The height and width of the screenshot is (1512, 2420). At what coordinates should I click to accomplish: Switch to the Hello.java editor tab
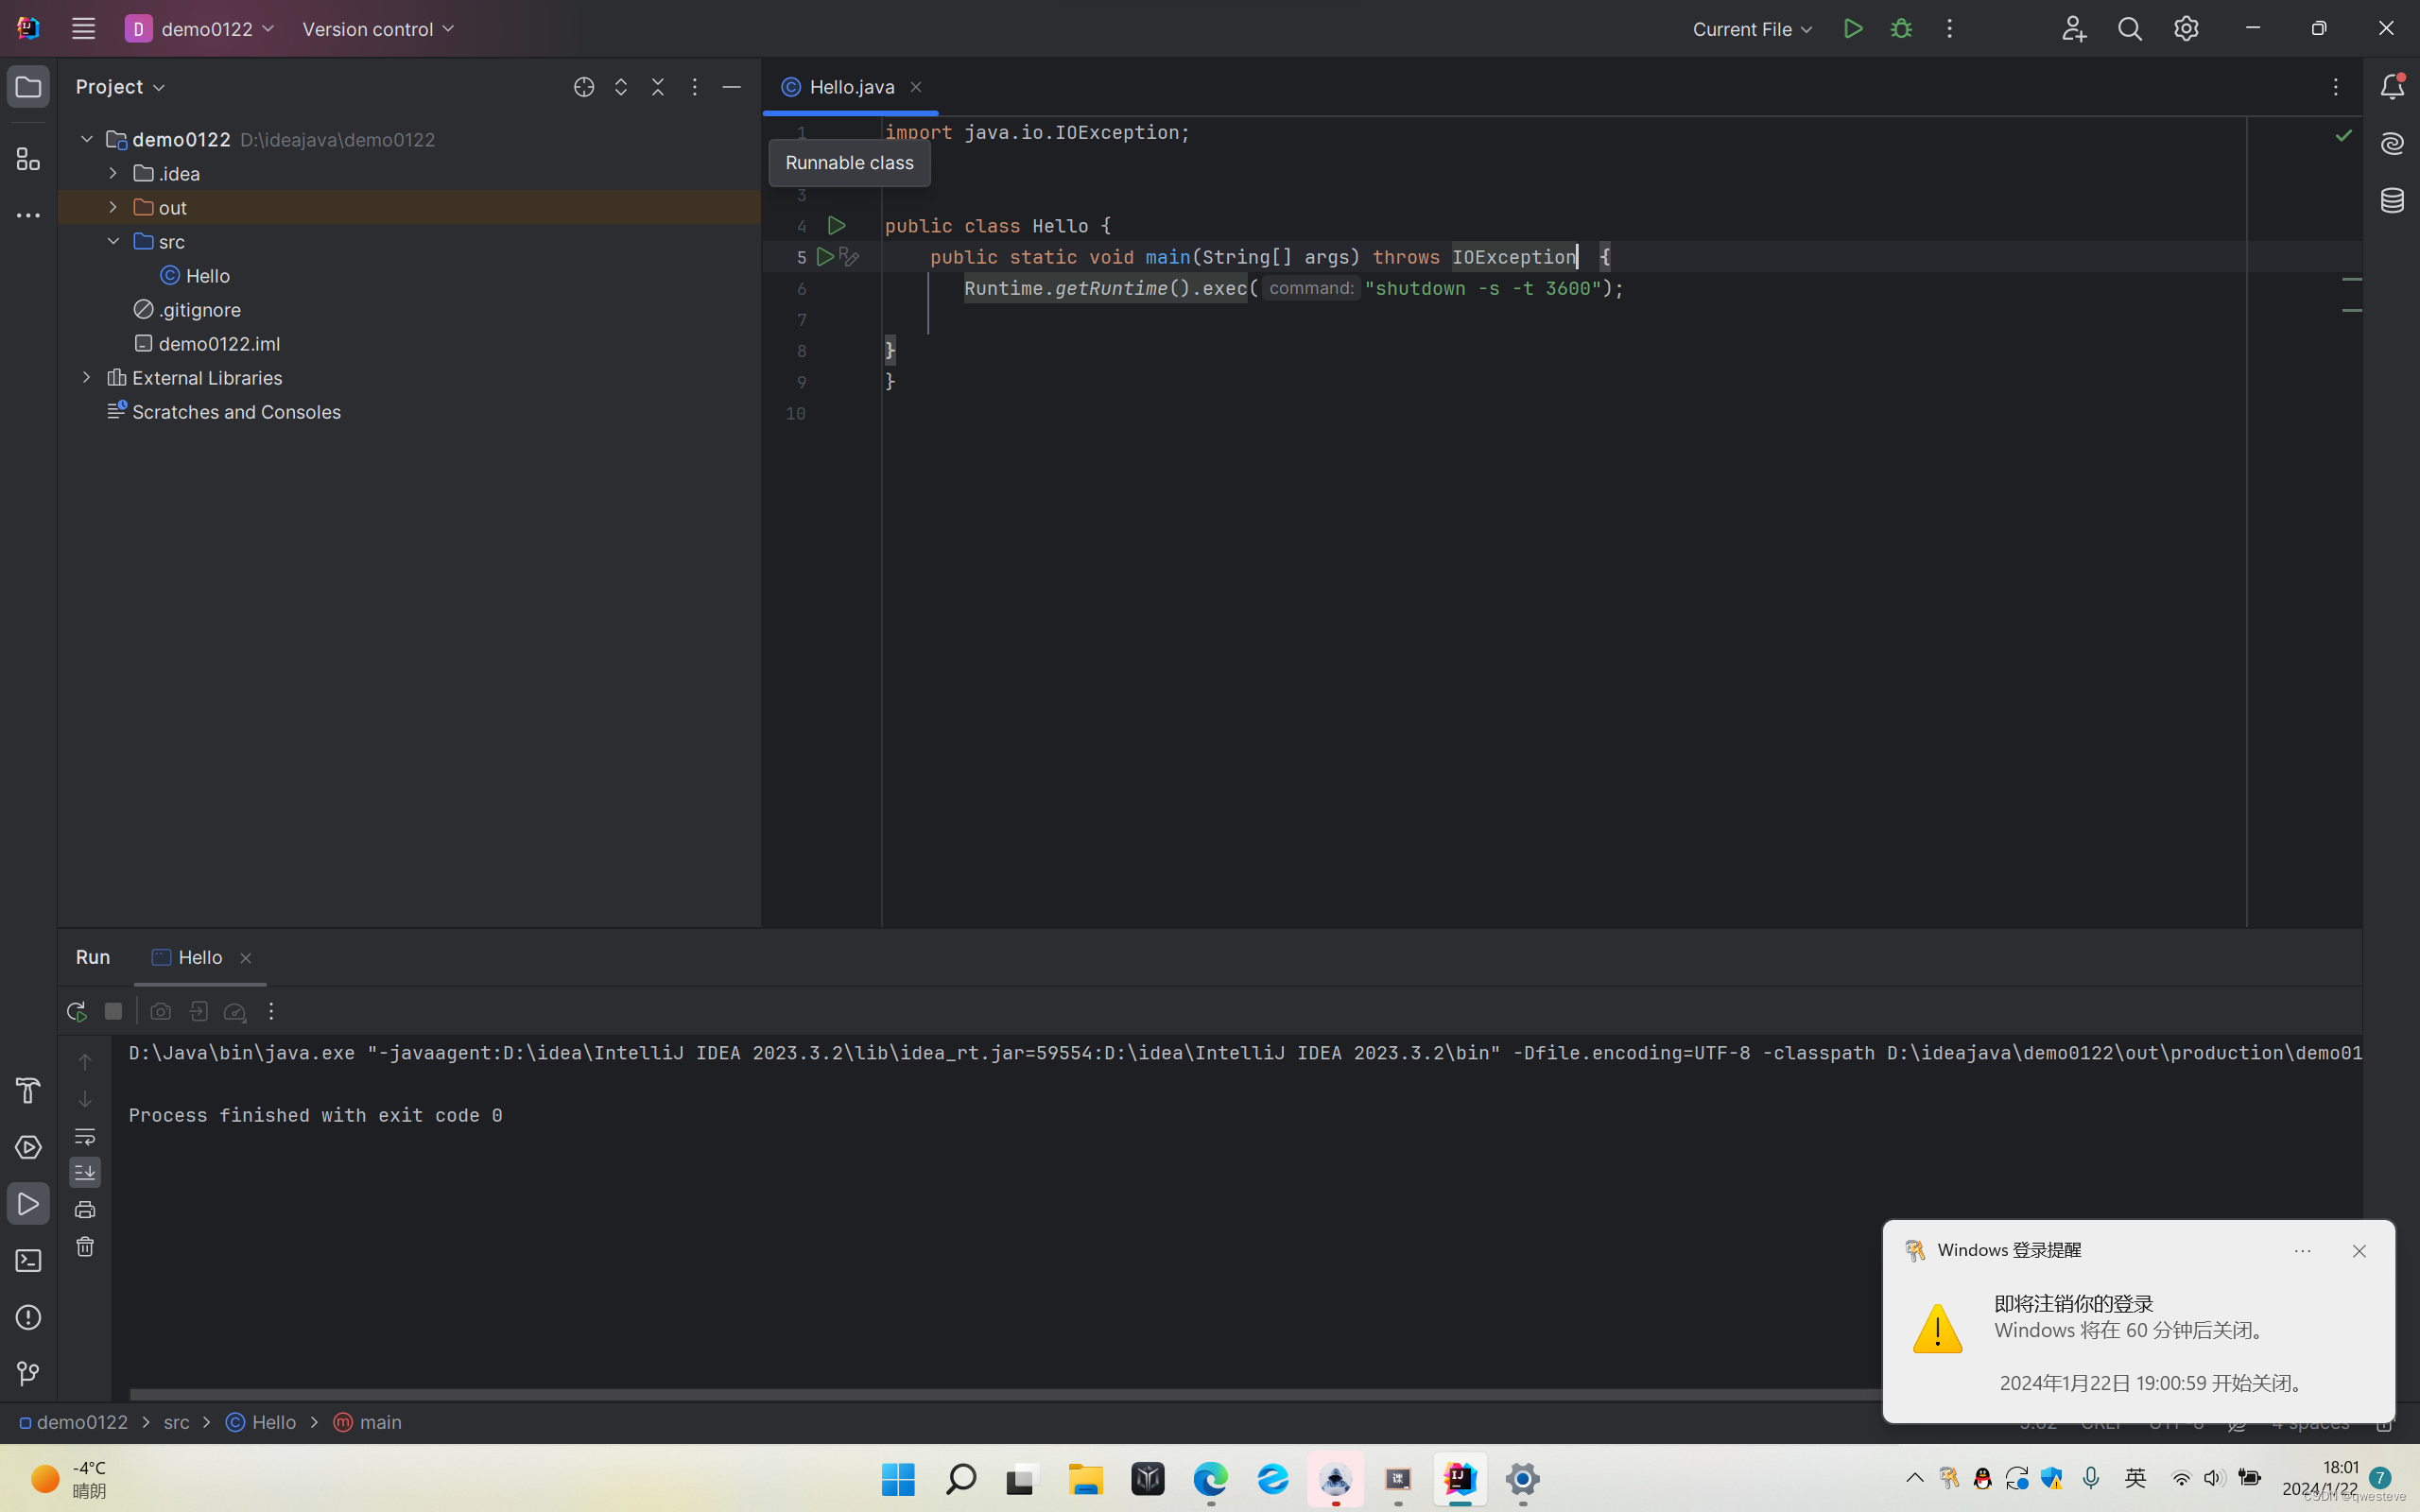(851, 87)
